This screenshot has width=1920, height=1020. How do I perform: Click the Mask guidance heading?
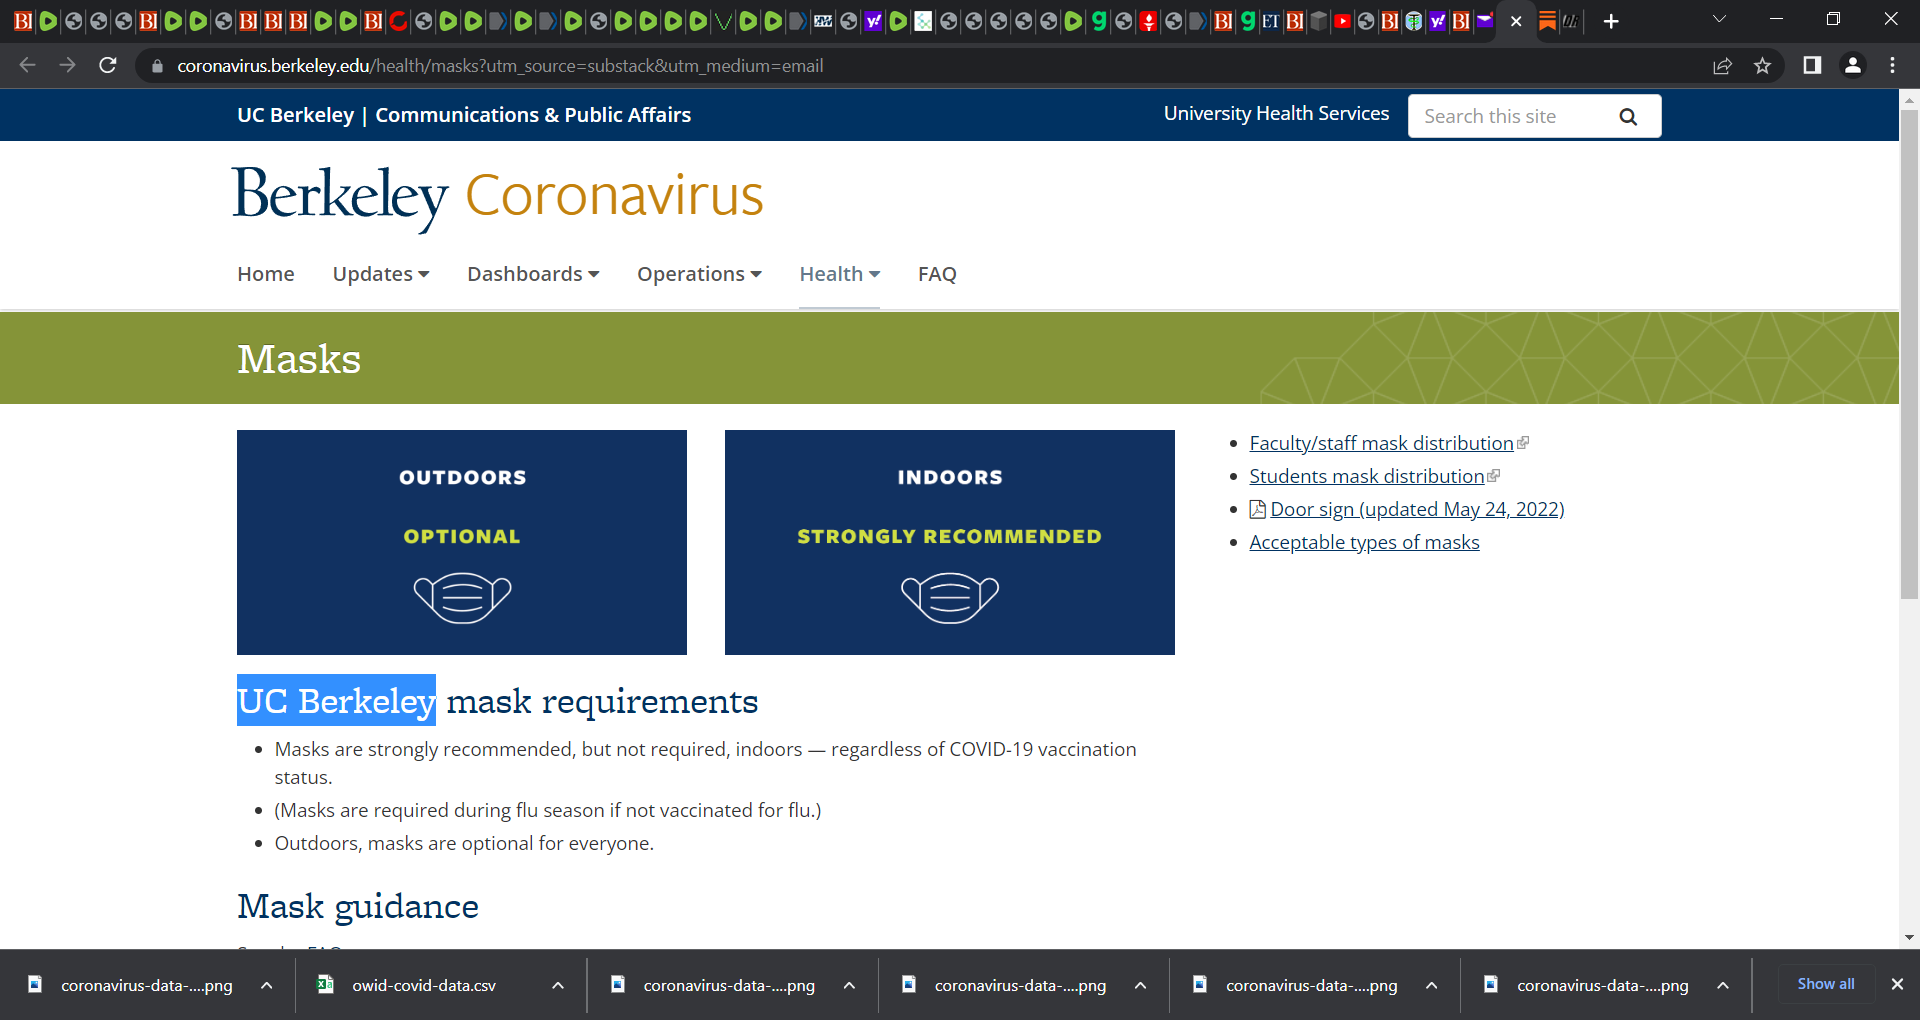(358, 906)
